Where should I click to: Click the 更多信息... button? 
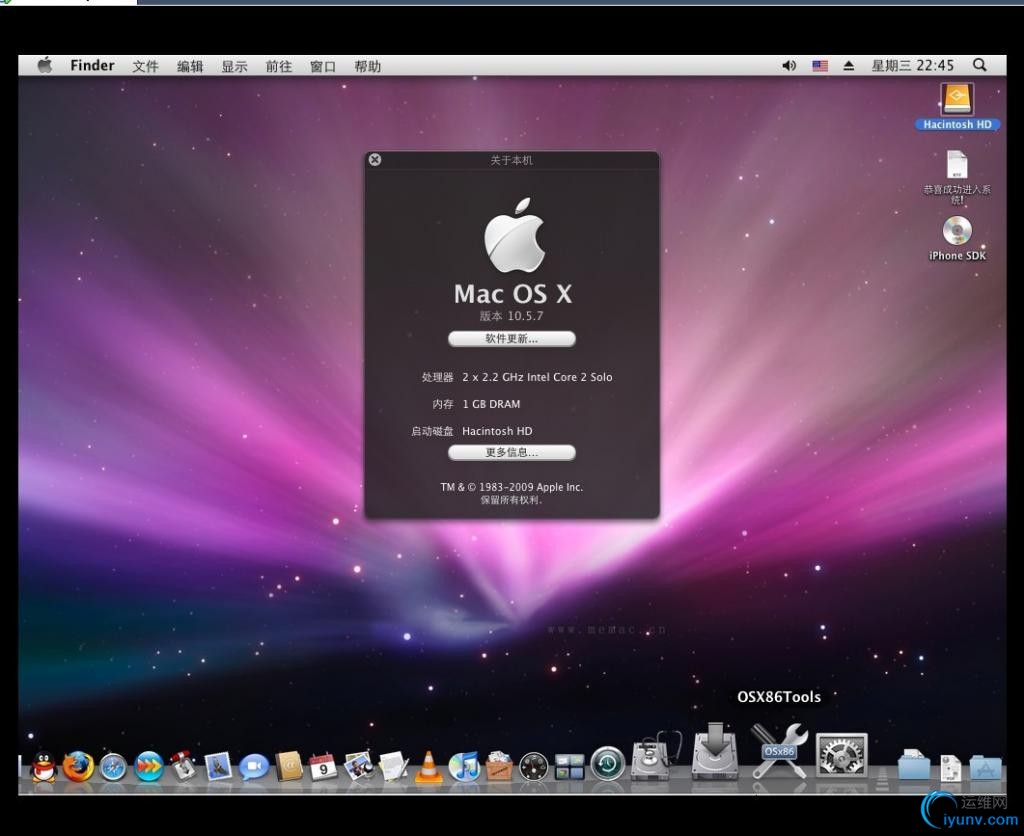[x=511, y=452]
